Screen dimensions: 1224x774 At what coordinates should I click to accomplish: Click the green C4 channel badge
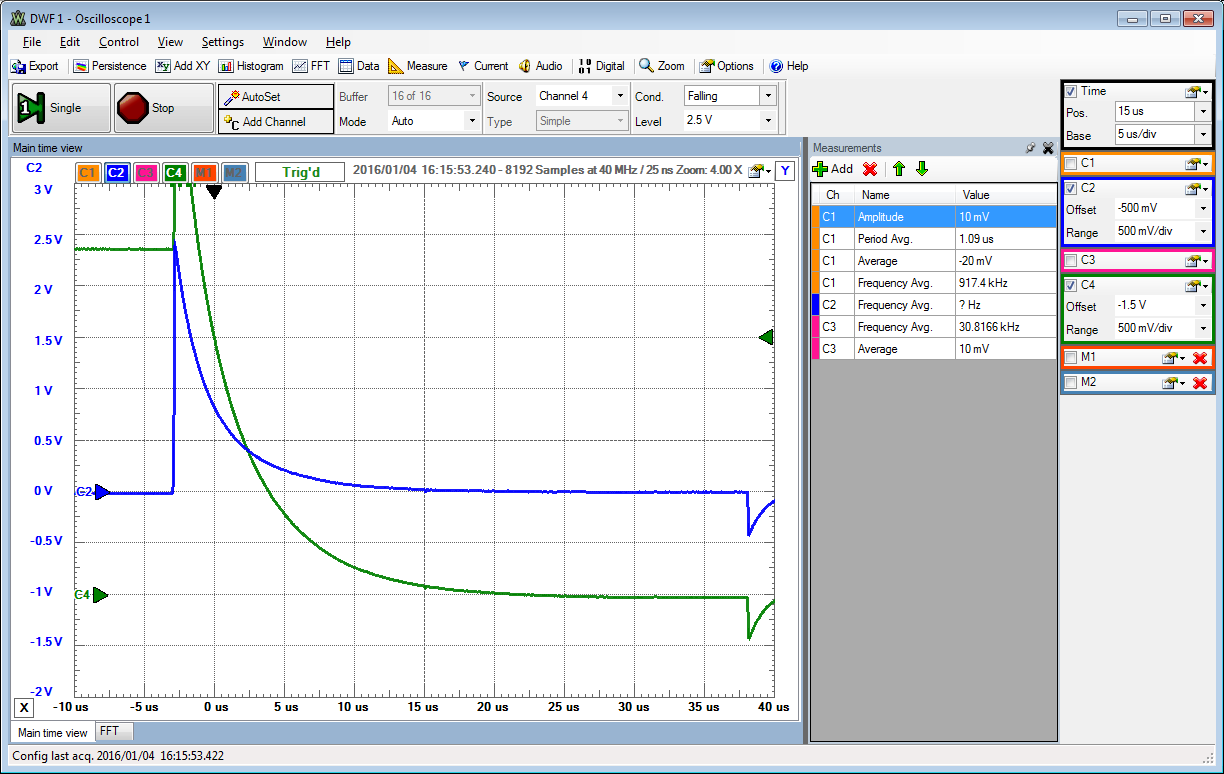pyautogui.click(x=174, y=172)
